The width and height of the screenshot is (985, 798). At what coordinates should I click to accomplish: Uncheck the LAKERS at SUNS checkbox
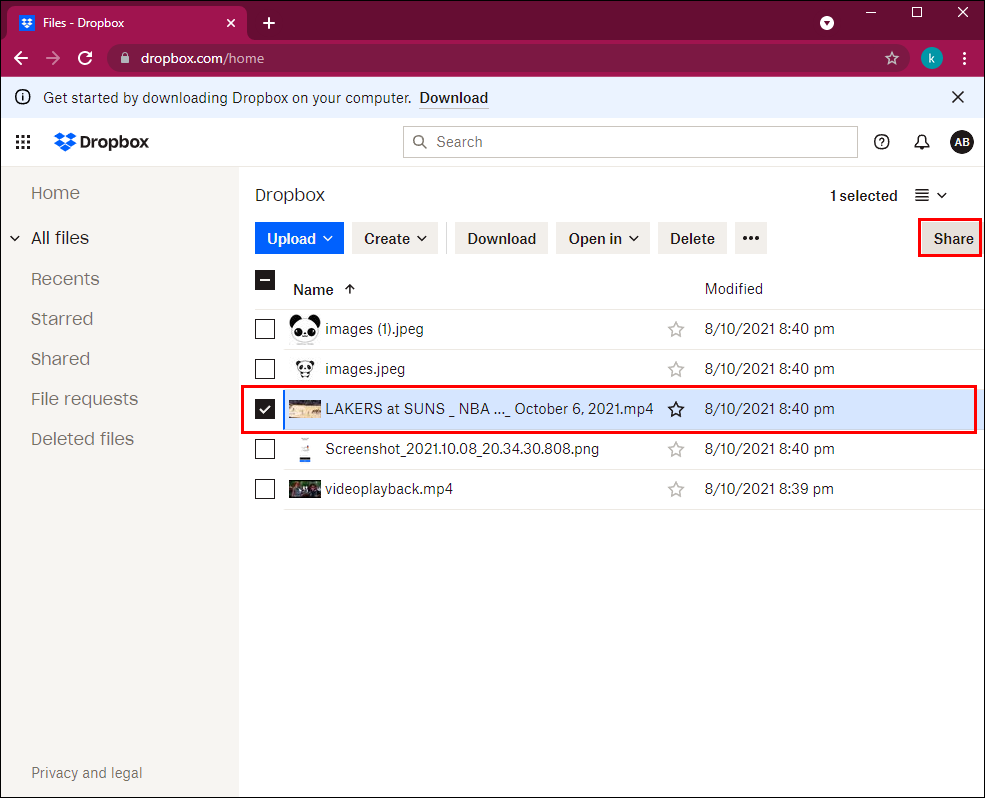[x=264, y=409]
